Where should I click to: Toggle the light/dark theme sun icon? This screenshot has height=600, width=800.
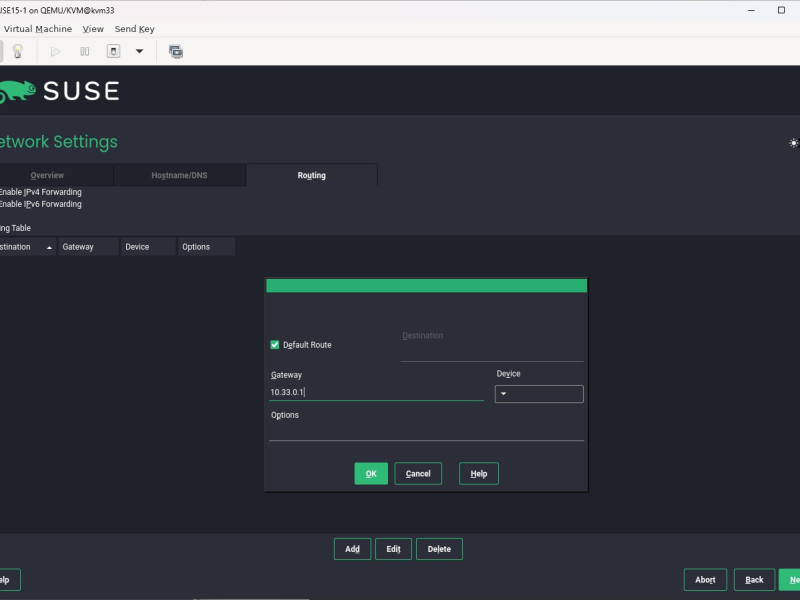[x=793, y=143]
